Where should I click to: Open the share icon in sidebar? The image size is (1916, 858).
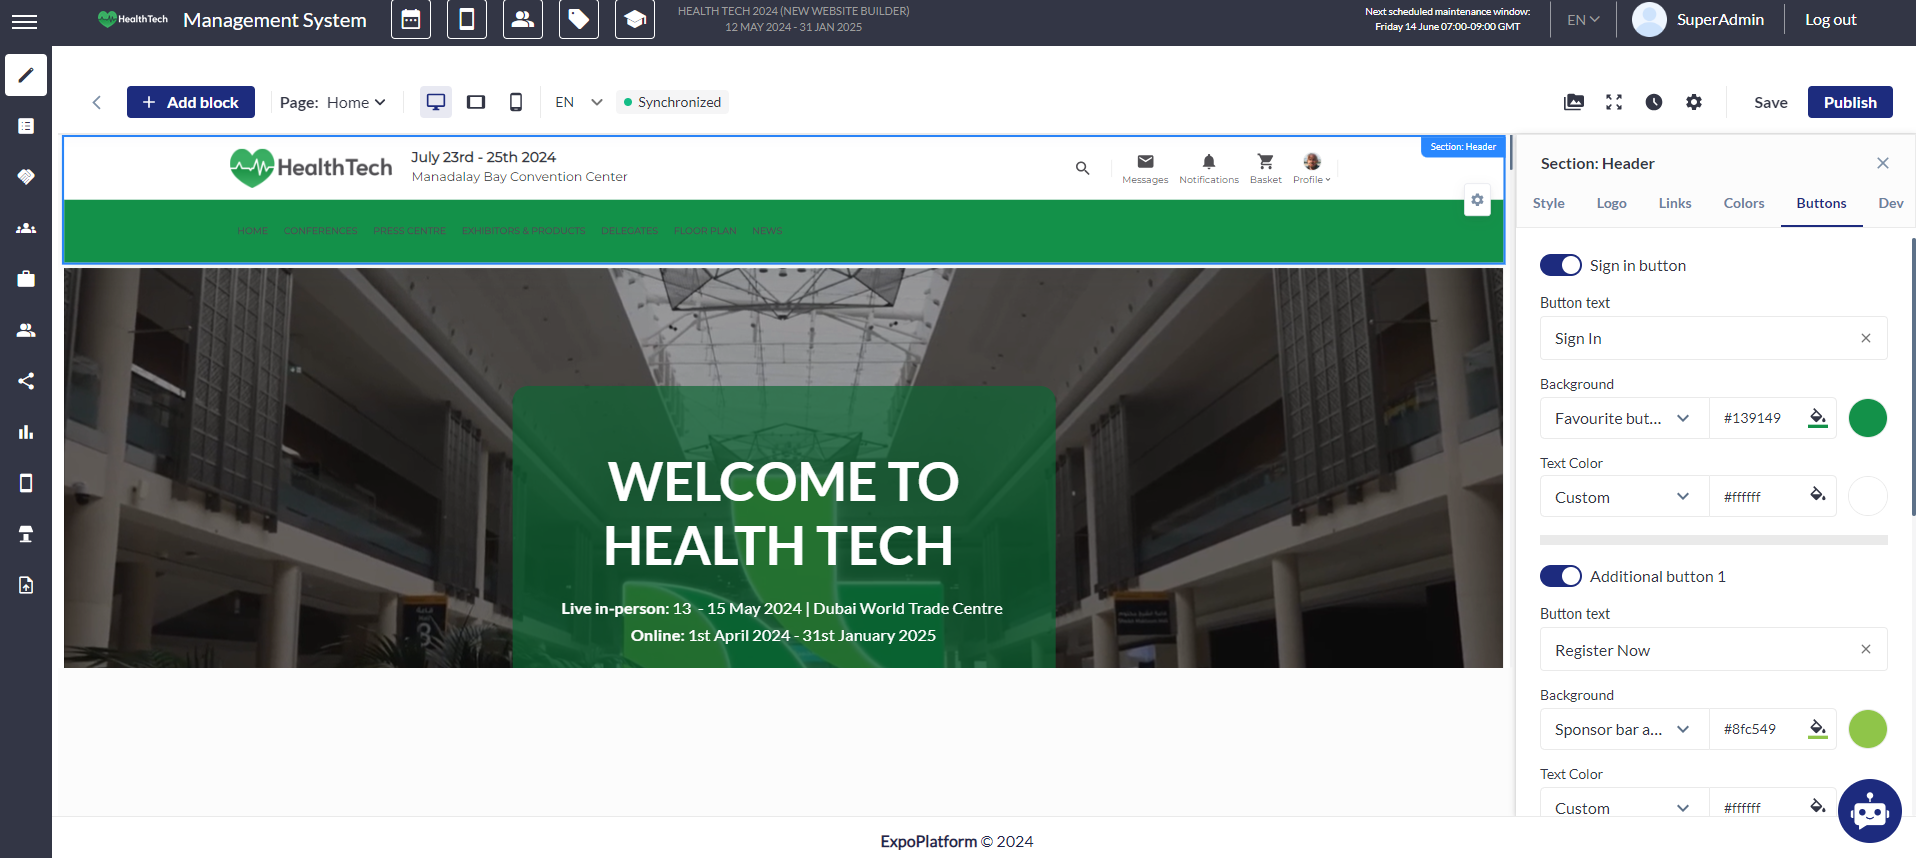(x=26, y=381)
